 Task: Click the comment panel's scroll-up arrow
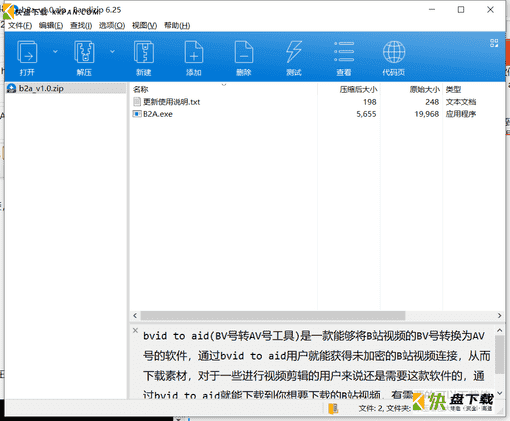[x=499, y=330]
